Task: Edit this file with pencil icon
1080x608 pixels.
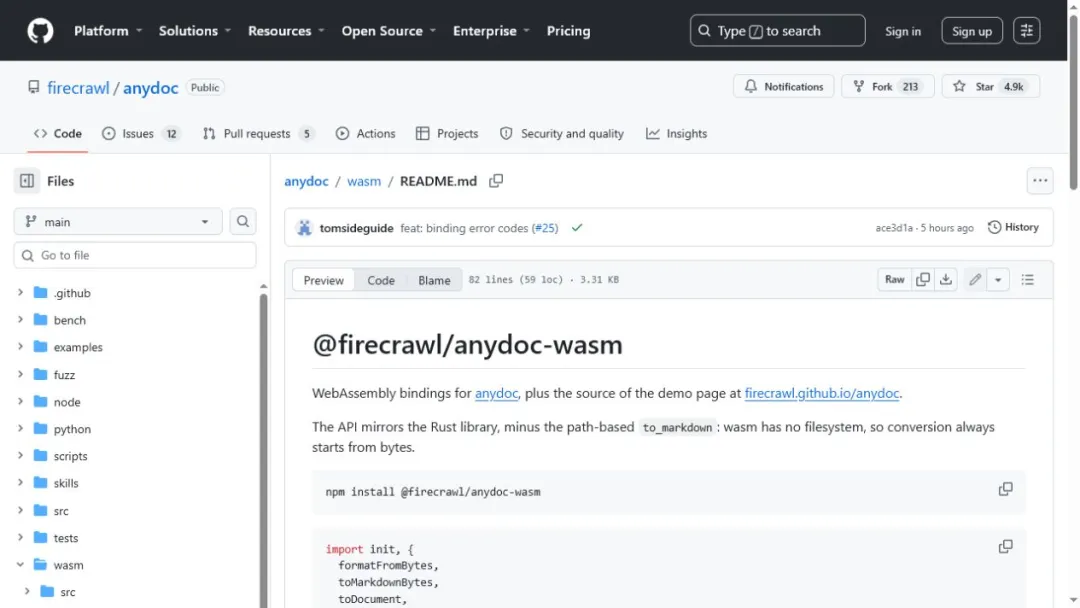Action: tap(975, 280)
